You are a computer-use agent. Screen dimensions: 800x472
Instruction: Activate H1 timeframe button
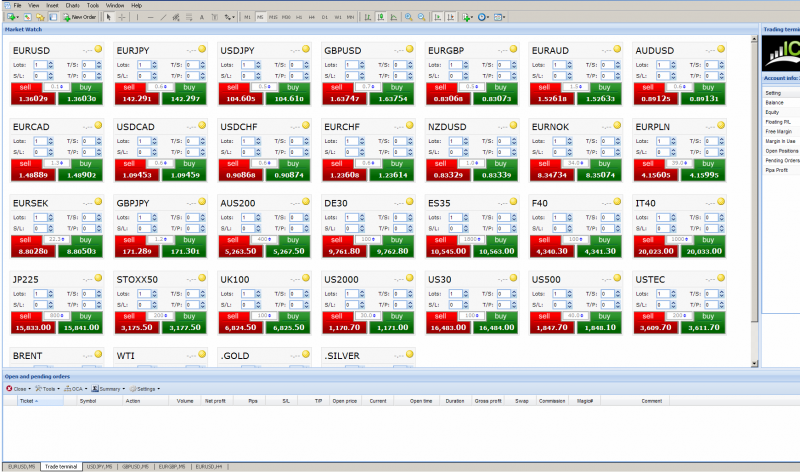point(299,17)
